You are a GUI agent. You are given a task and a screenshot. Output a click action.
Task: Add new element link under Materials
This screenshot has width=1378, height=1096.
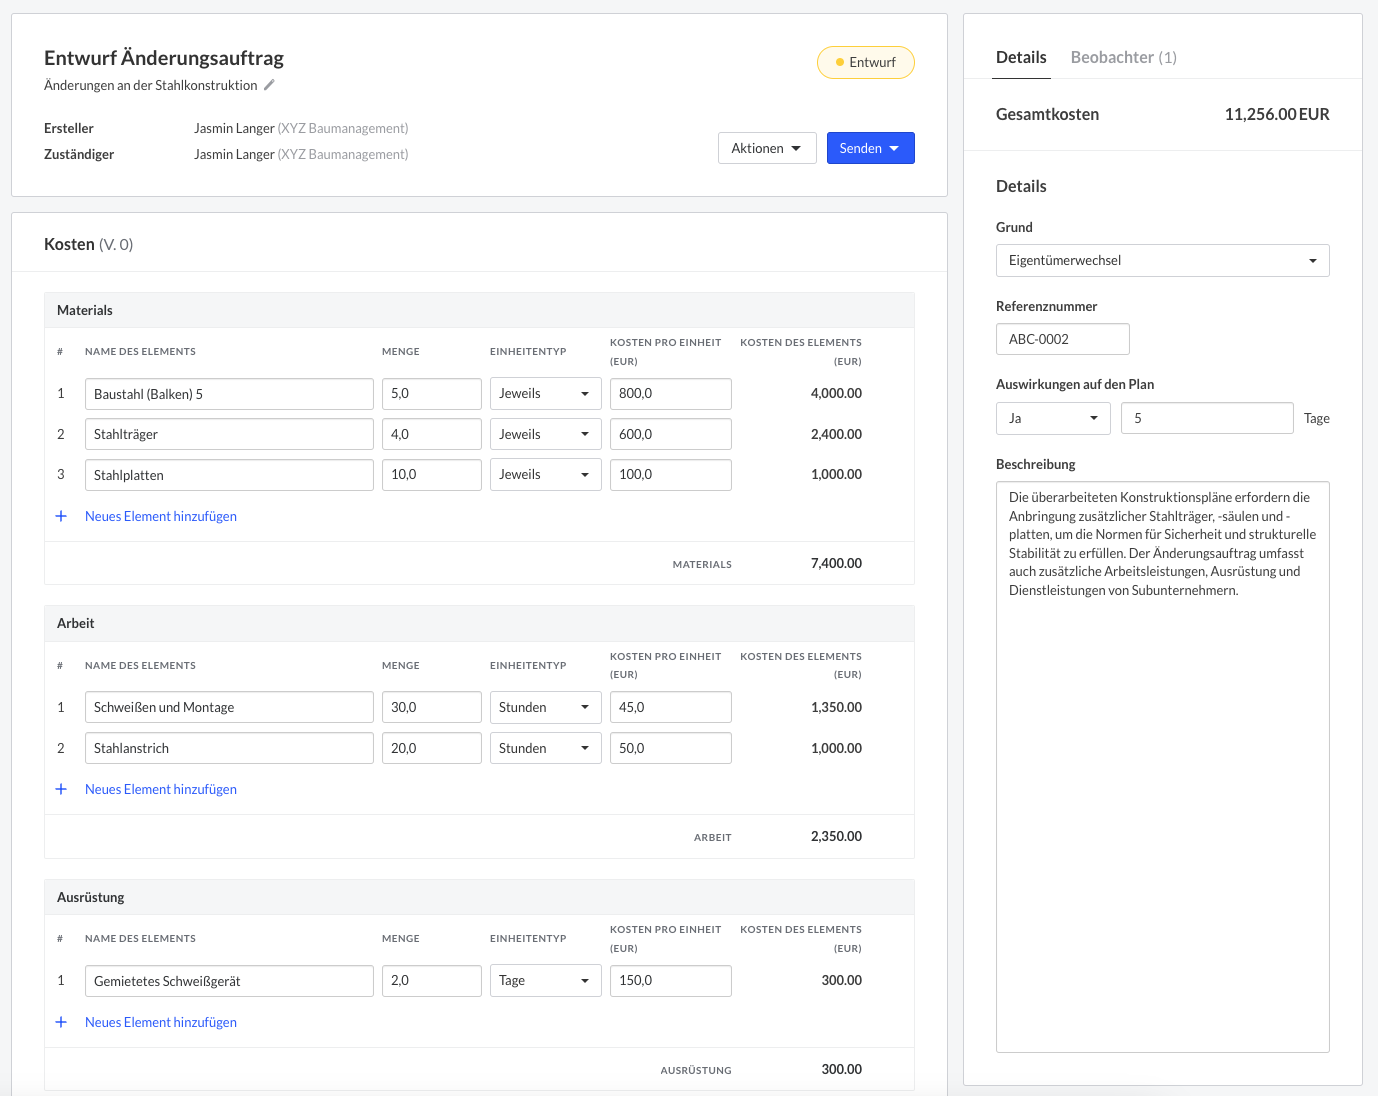pyautogui.click(x=161, y=516)
